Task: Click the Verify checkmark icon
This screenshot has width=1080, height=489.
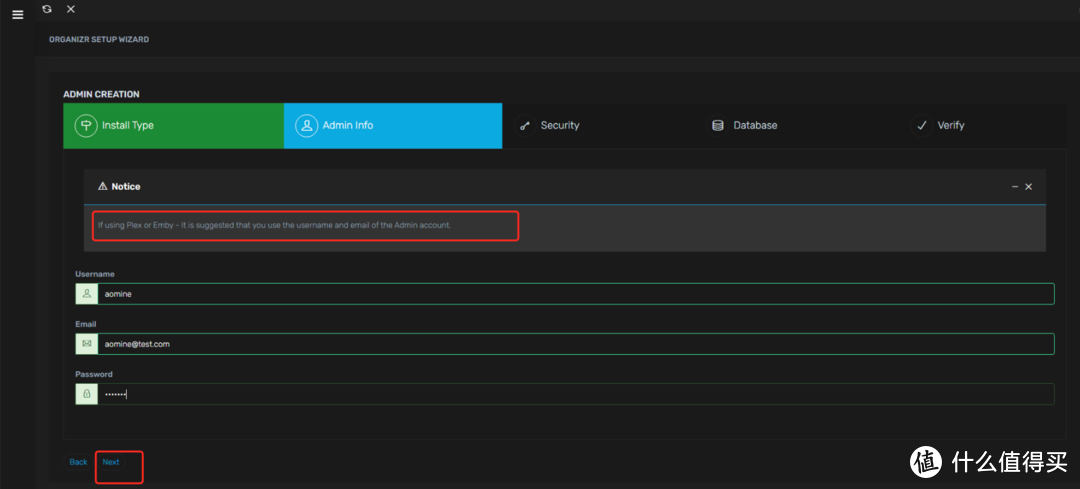Action: [921, 126]
